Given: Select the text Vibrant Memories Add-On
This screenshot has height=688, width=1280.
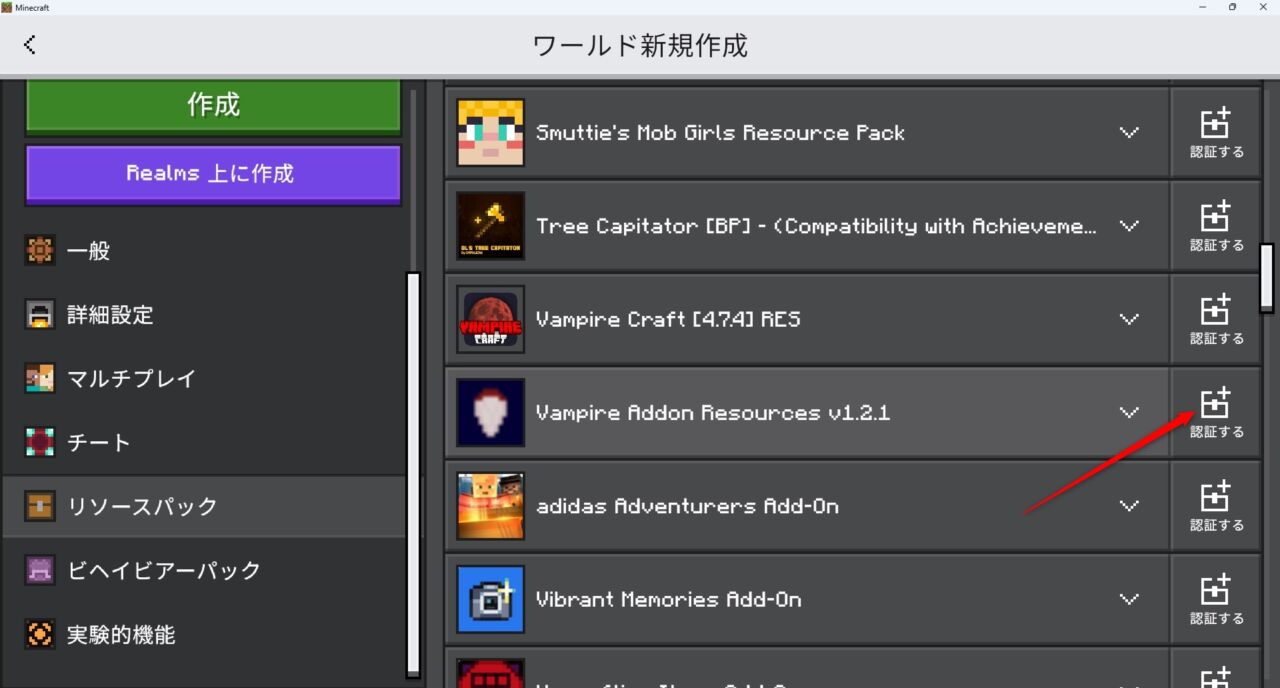Looking at the screenshot, I should 669,600.
